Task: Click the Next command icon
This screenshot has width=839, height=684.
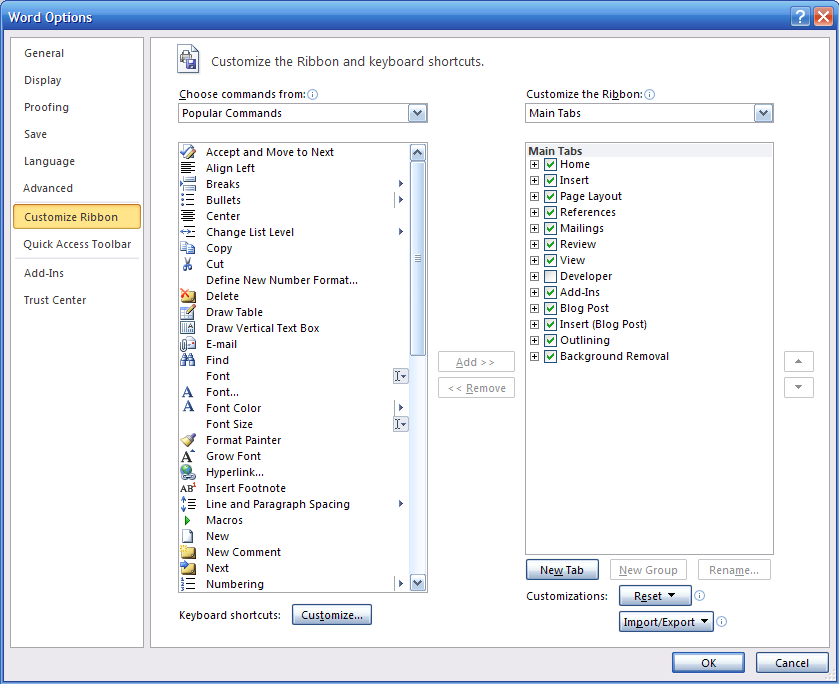Action: [x=188, y=568]
